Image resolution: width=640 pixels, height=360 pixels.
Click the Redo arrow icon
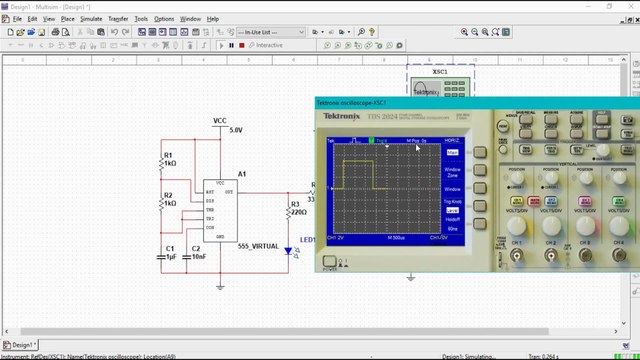[x=125, y=32]
